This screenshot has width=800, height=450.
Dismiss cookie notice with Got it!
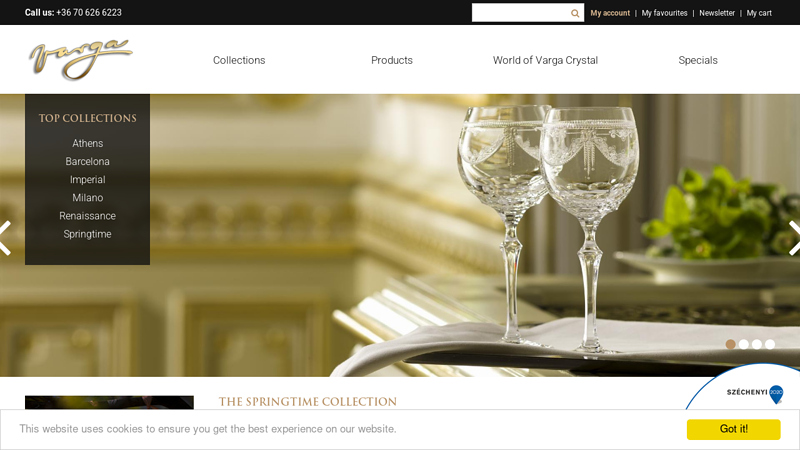click(x=733, y=429)
